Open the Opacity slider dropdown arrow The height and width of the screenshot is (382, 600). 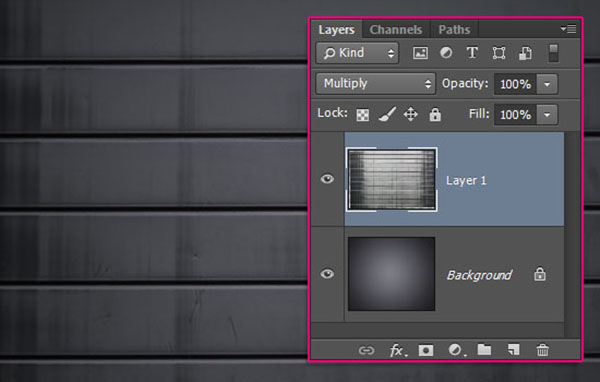tap(547, 84)
